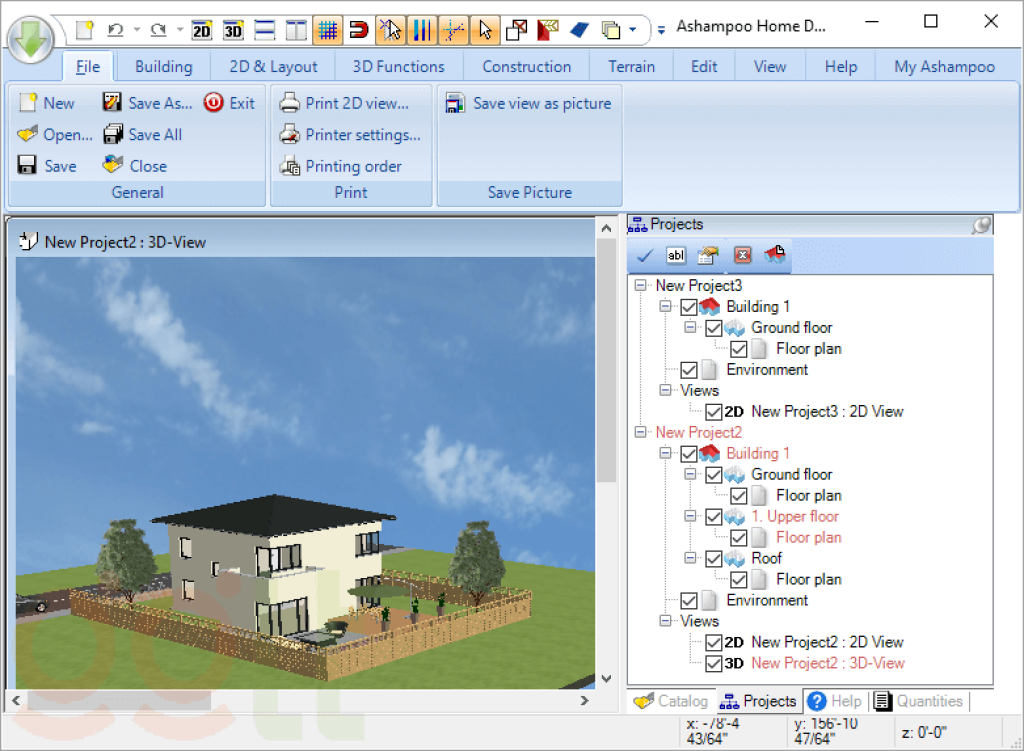Click the 'abl' rename icon in Projects panel

point(676,256)
